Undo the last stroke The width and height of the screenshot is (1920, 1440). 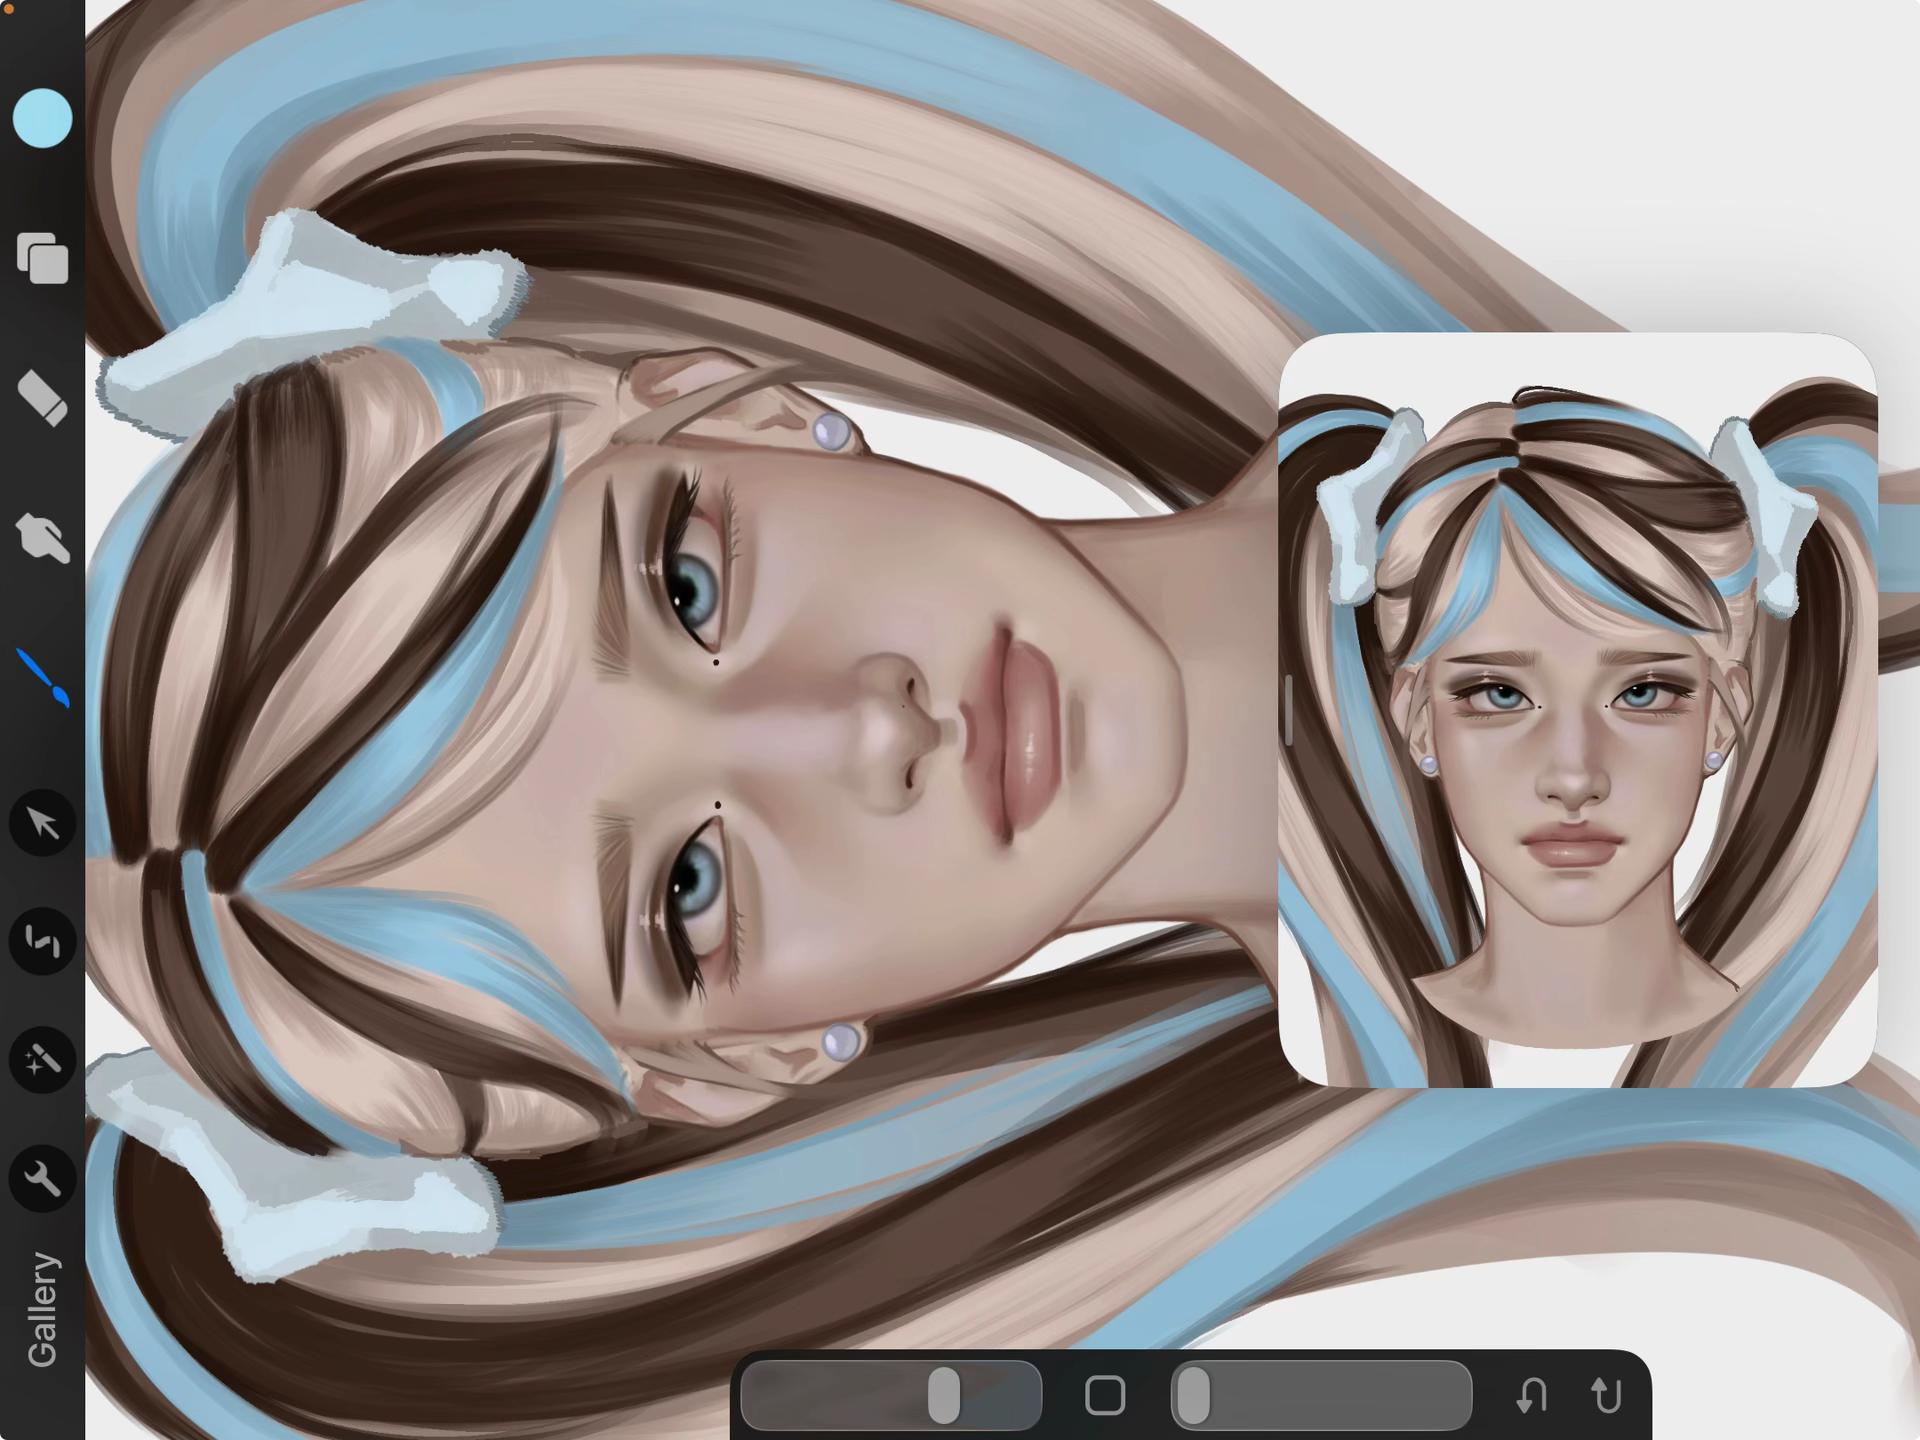1531,1395
